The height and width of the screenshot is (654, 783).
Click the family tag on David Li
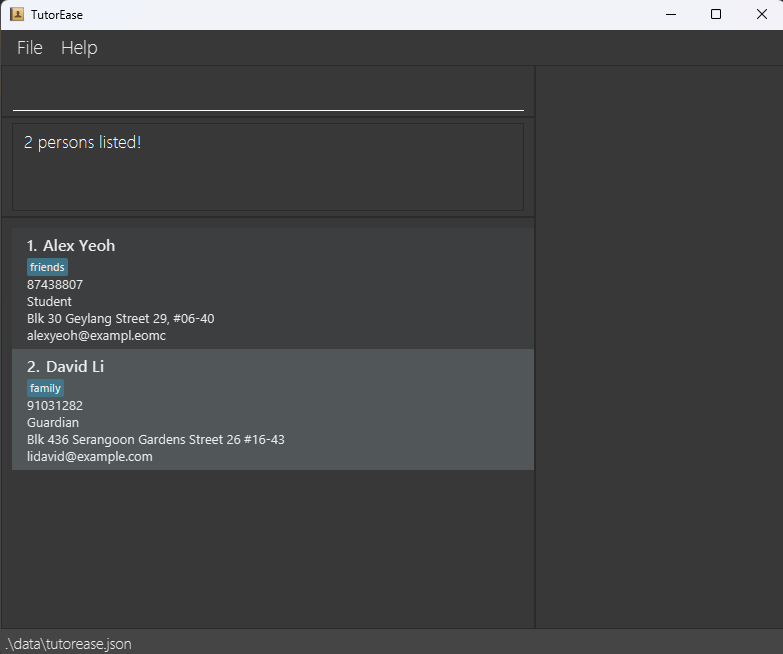45,388
